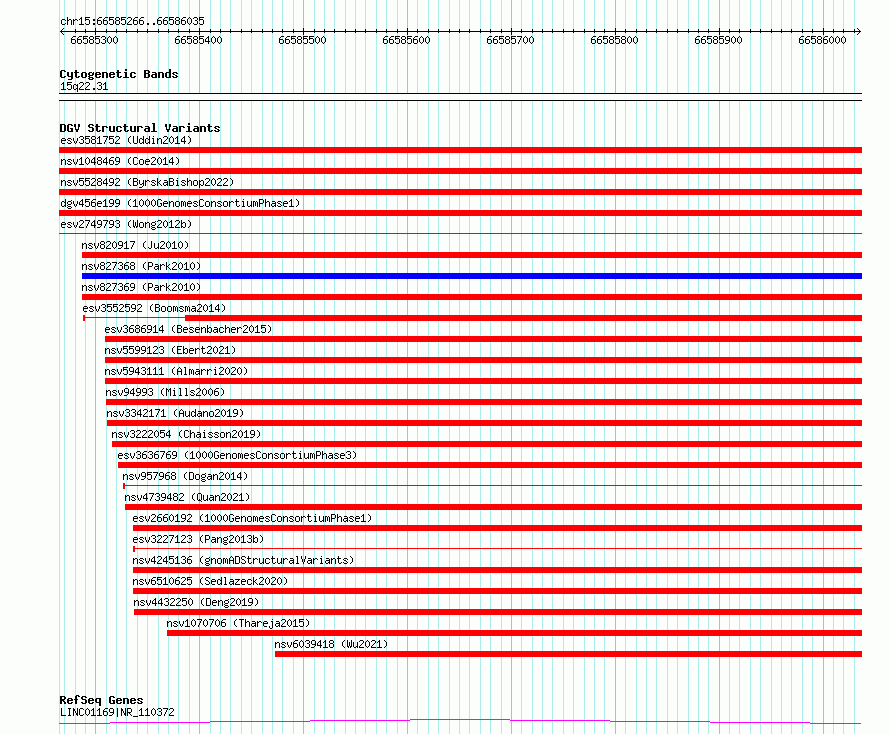Open esv3686914 (Besenbacher2015) label
890x734 pixels.
(188, 329)
